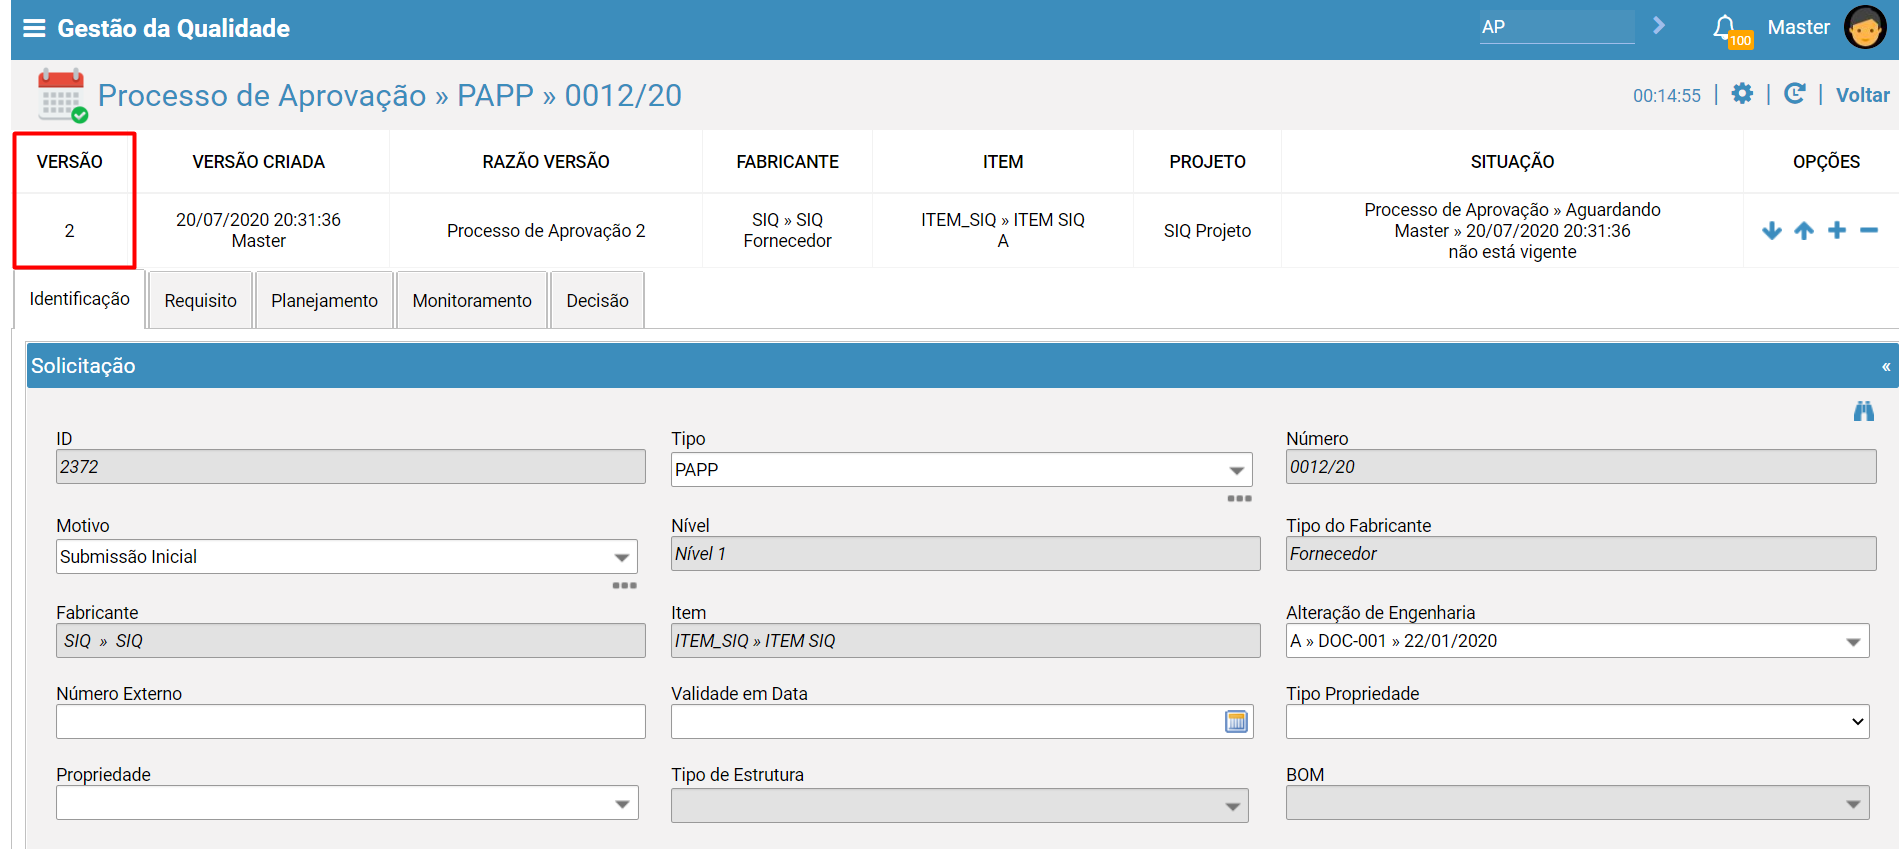1899x849 pixels.
Task: Click the down arrow version option
Action: [x=1772, y=231]
